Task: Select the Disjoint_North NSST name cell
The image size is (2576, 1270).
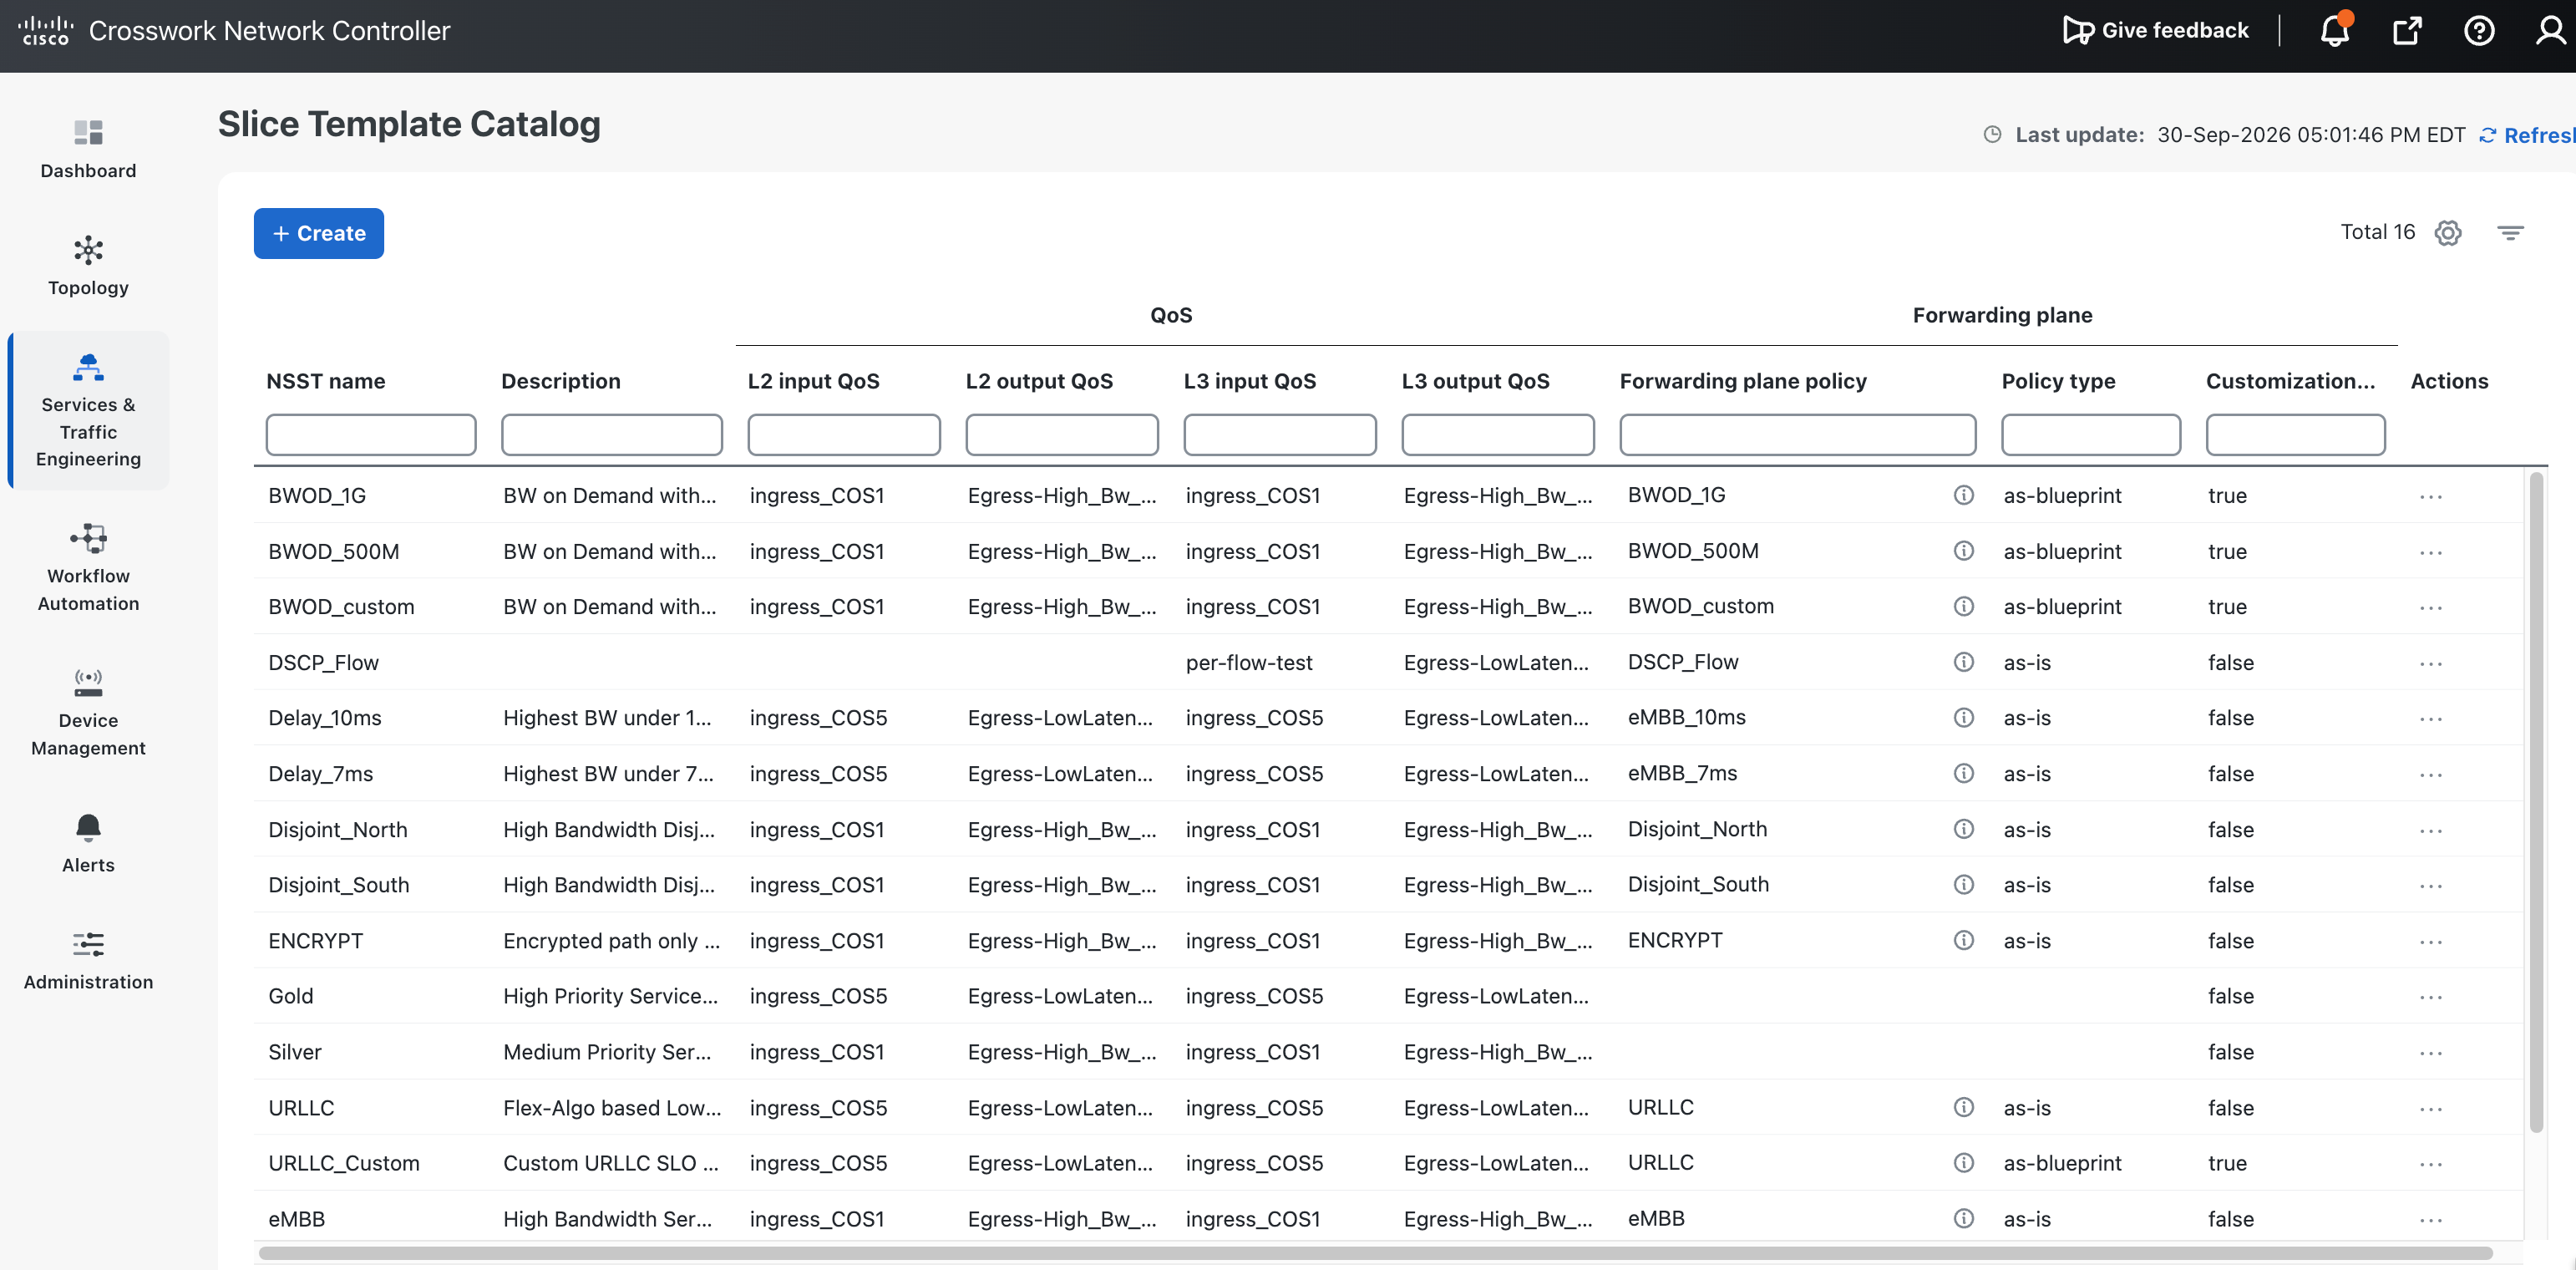Action: pos(338,829)
